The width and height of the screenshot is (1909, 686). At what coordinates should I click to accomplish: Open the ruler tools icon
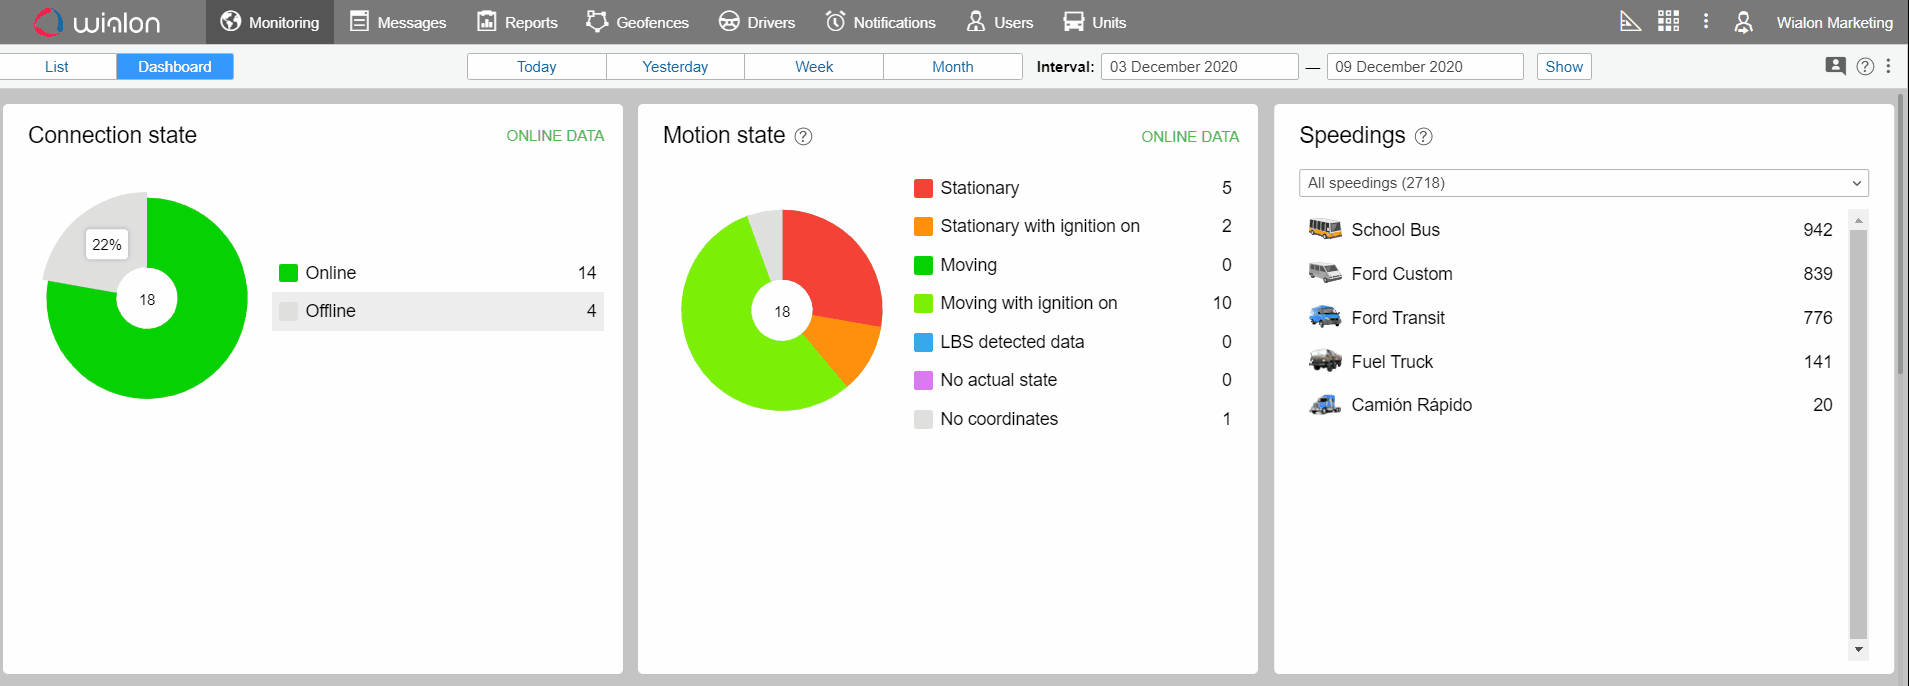(1630, 21)
